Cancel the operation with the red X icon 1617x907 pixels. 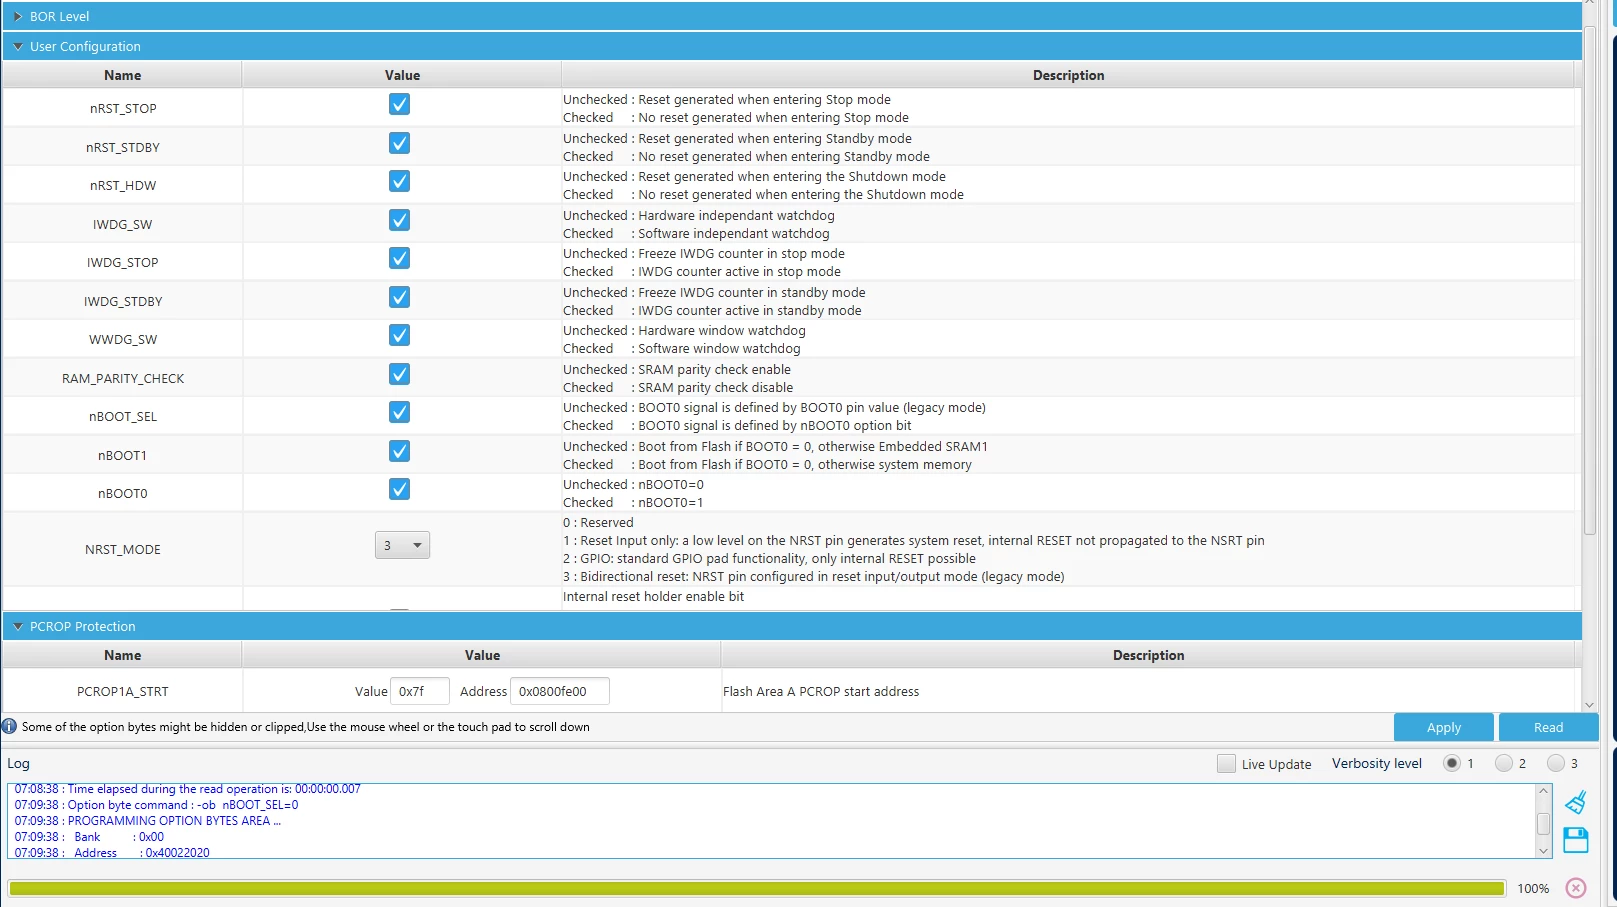coord(1576,888)
